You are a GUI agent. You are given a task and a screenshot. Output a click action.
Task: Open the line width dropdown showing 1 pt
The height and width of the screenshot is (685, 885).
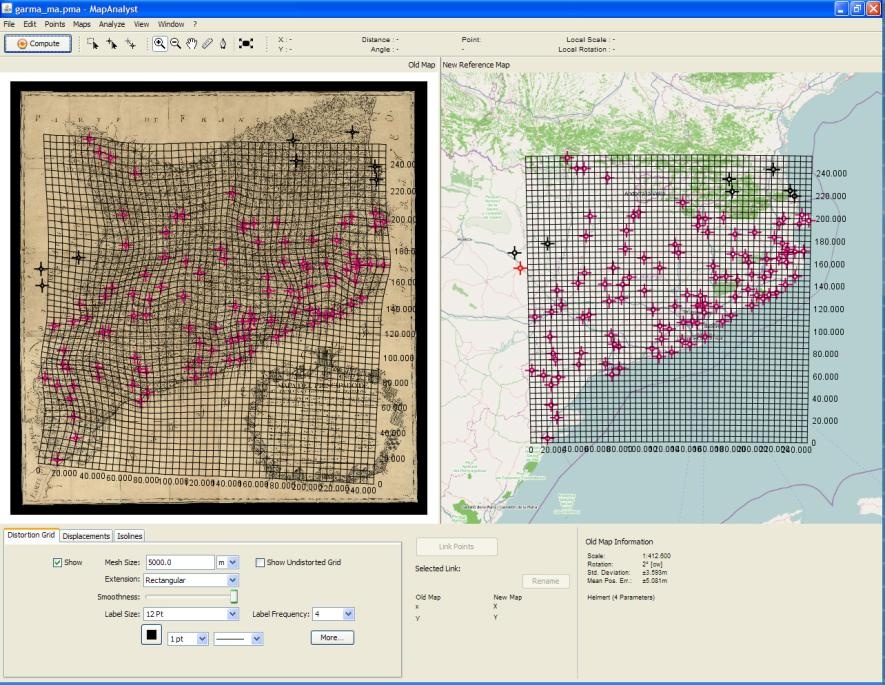pos(188,639)
